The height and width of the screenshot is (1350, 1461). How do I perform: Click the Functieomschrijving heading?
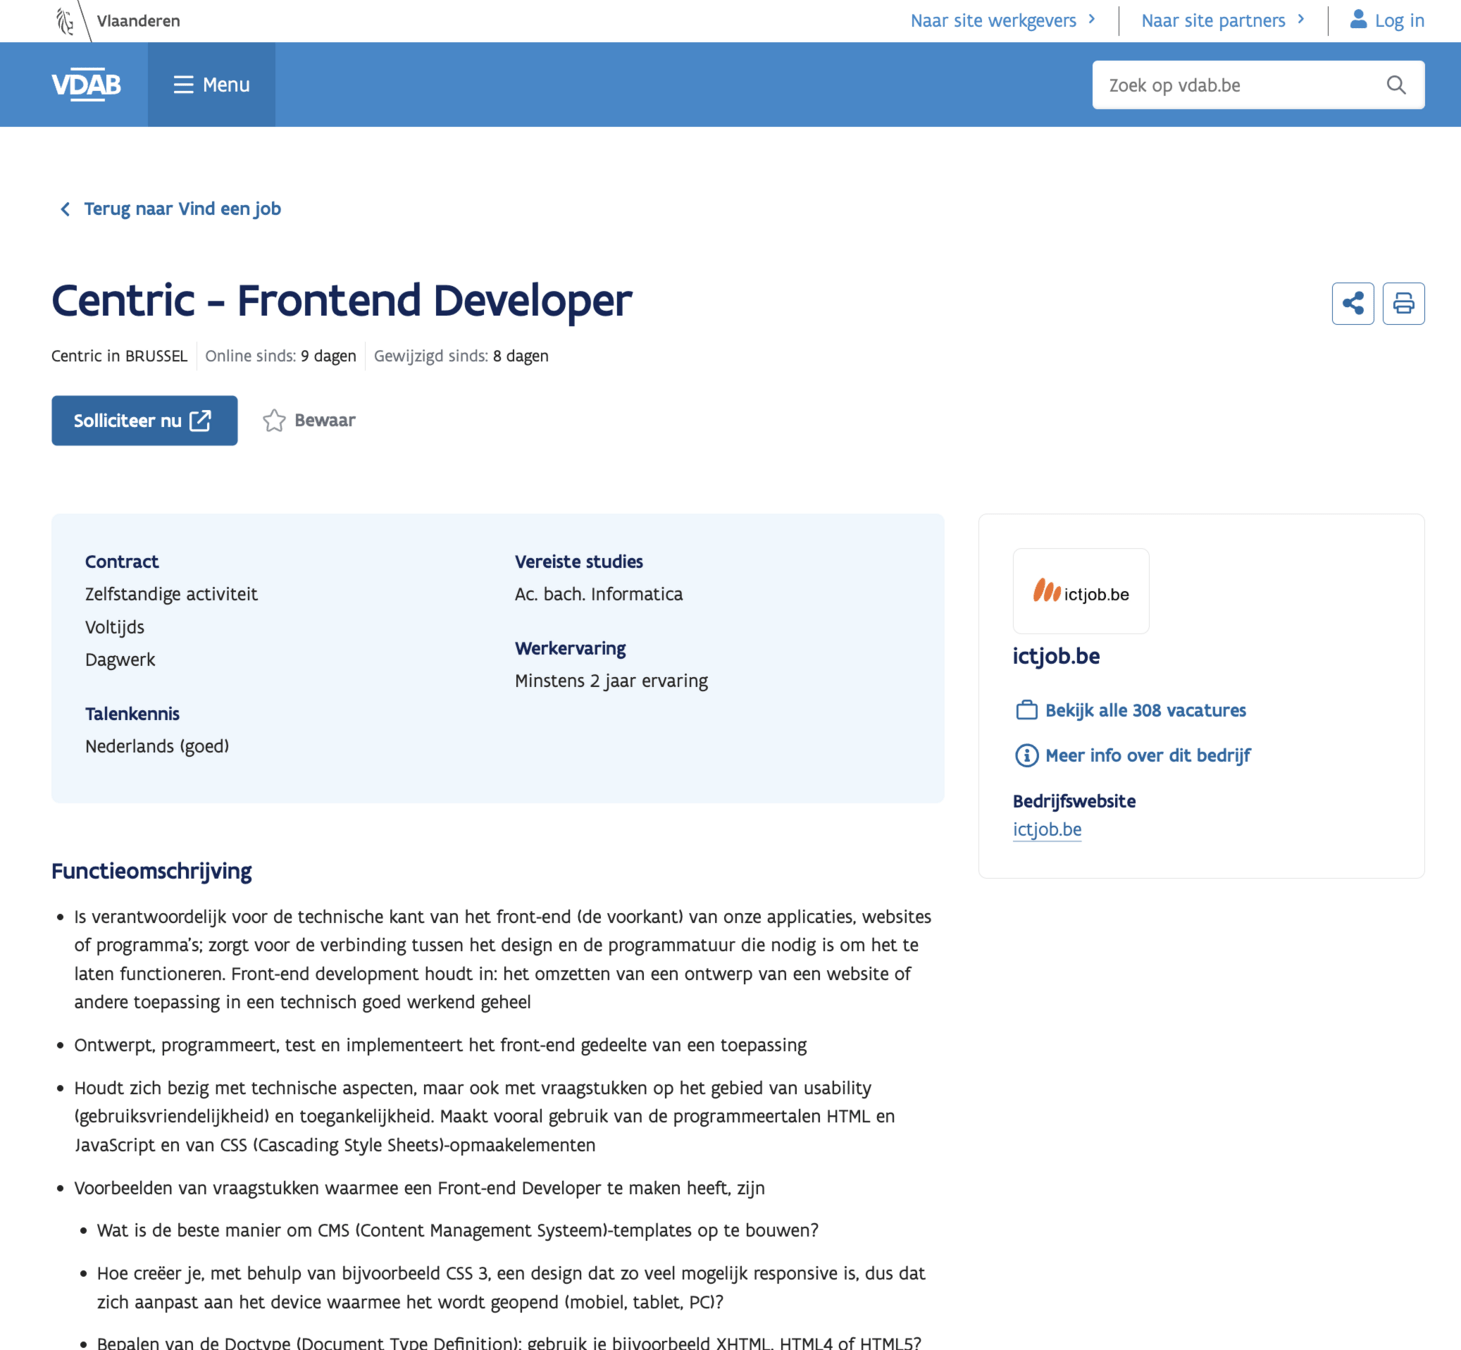(152, 871)
